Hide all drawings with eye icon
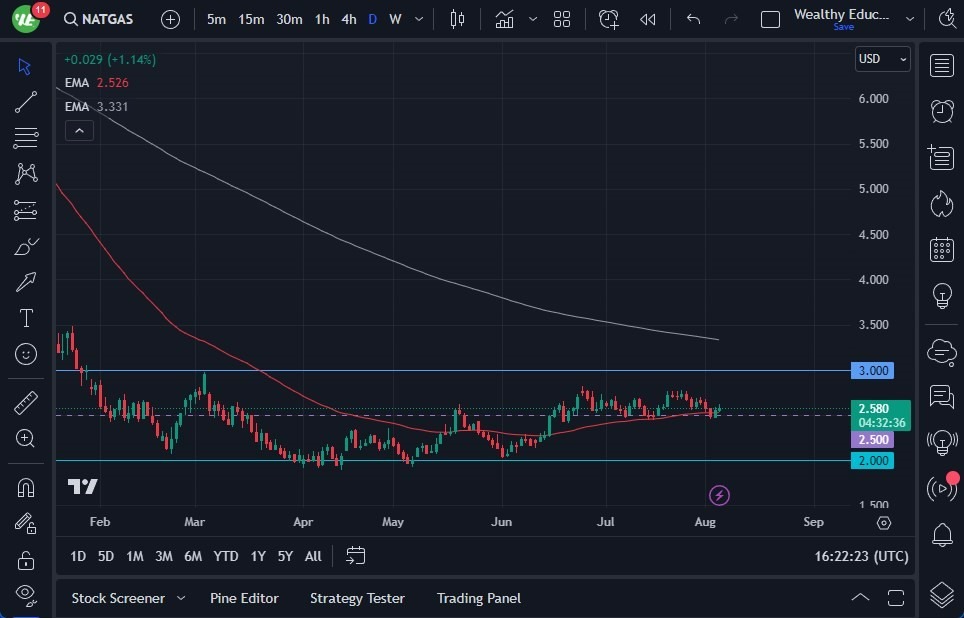Viewport: 964px width, 618px height. click(25, 594)
